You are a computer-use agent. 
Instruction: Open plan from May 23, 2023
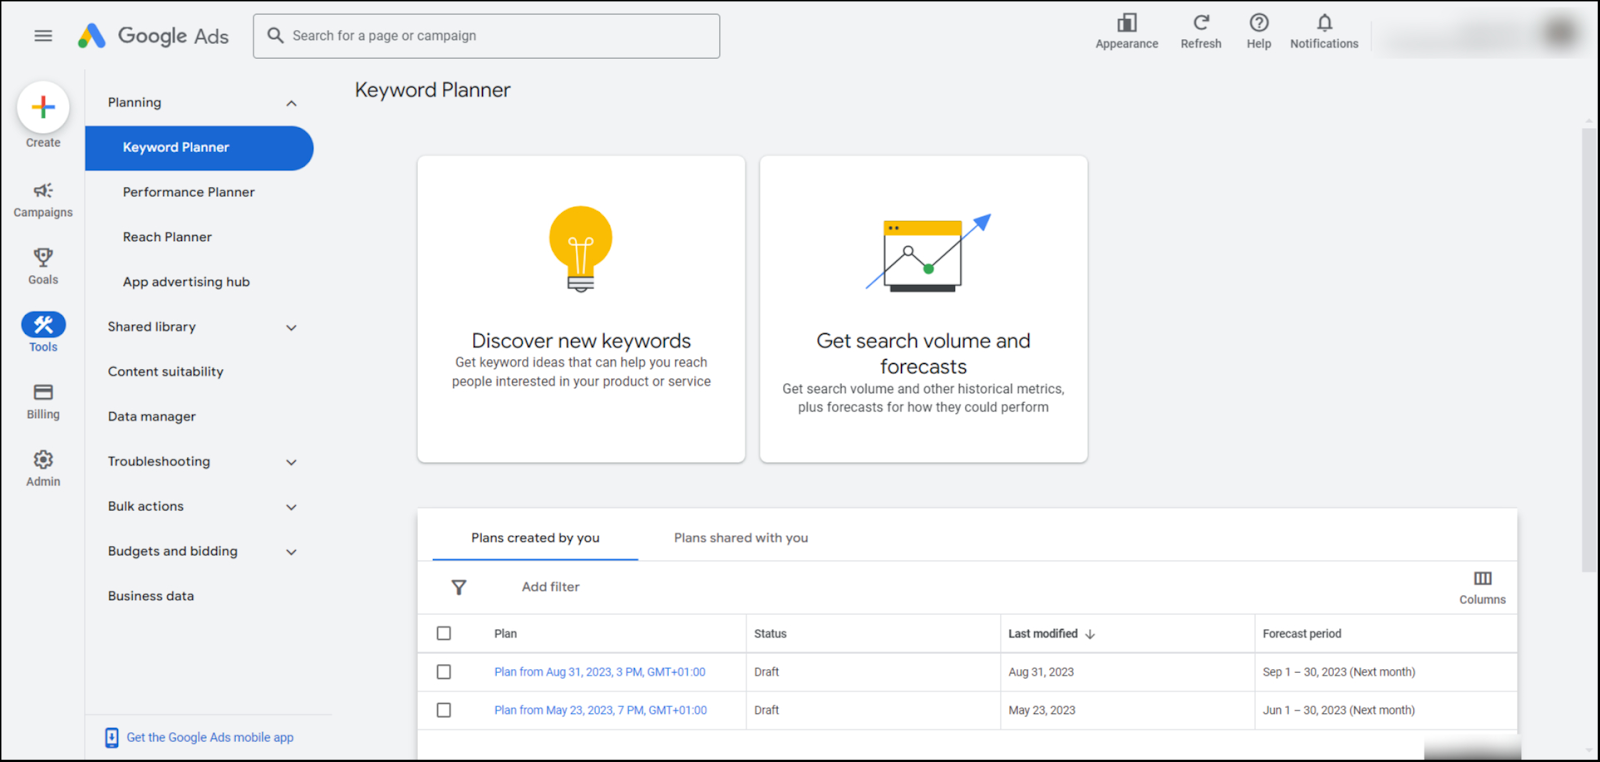(x=600, y=710)
